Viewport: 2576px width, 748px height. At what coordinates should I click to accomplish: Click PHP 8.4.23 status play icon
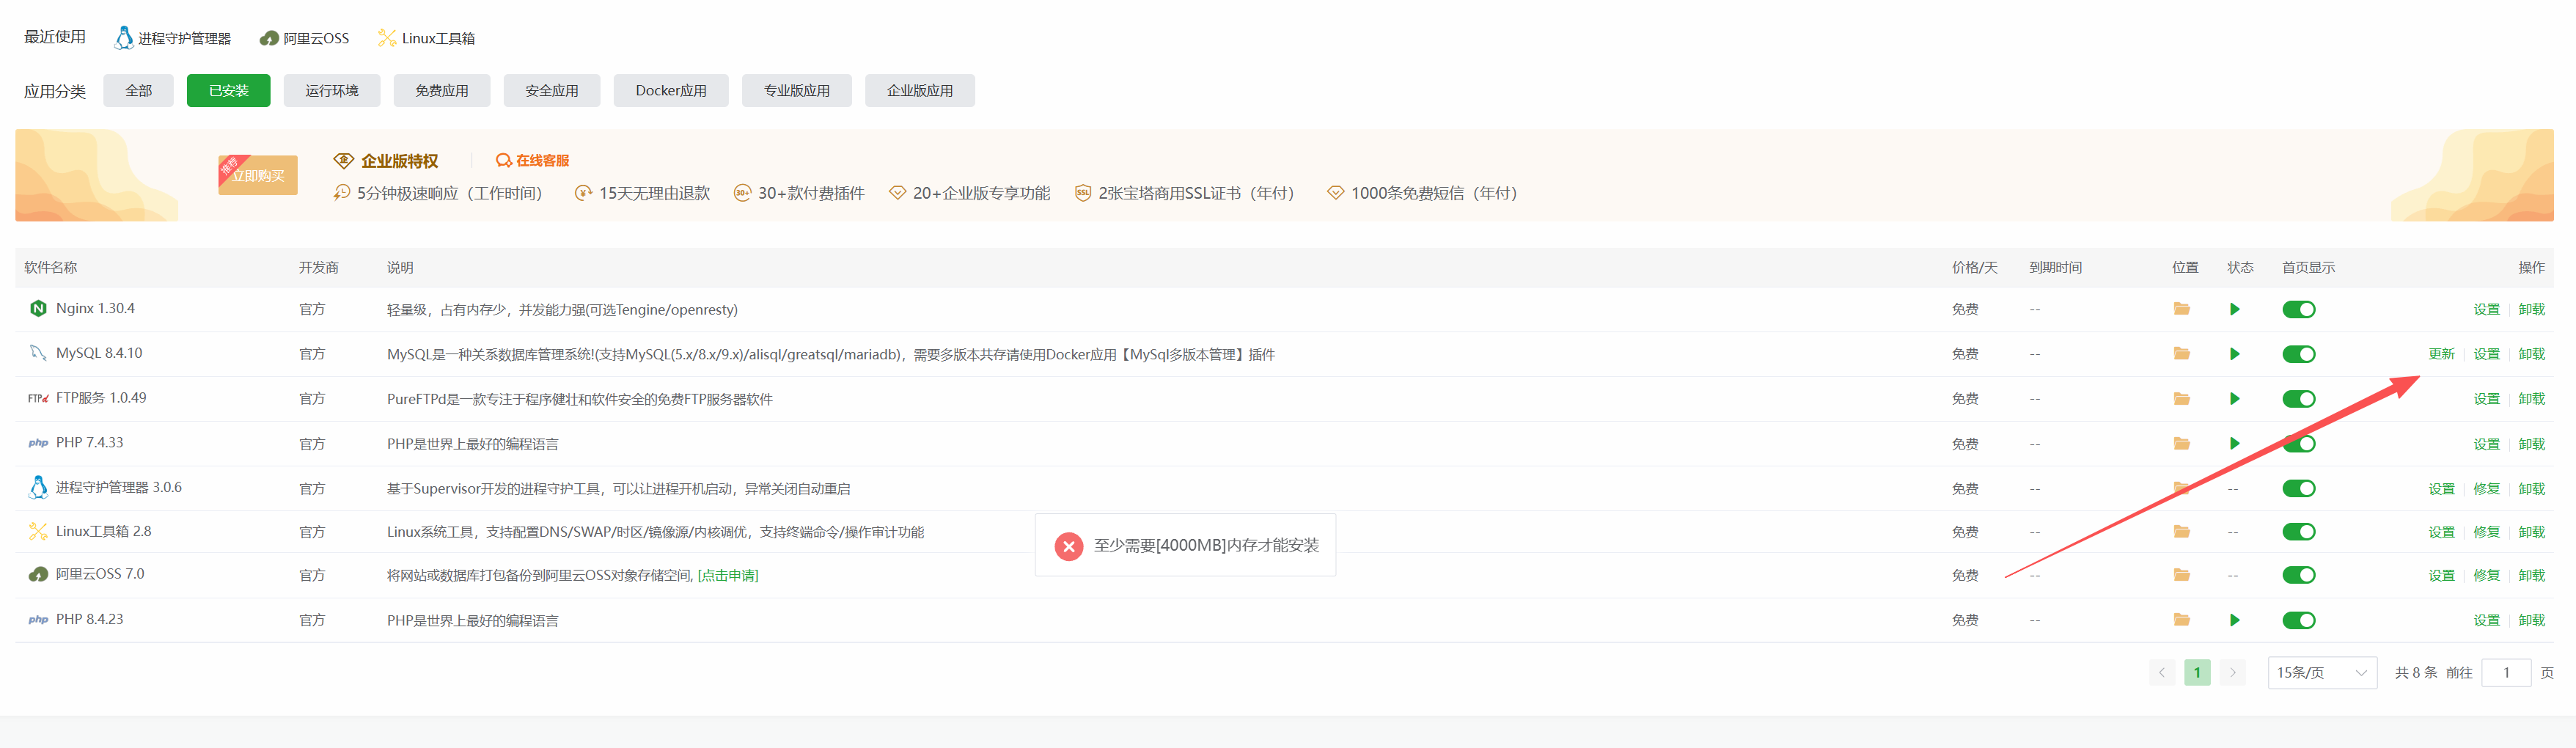[2234, 620]
